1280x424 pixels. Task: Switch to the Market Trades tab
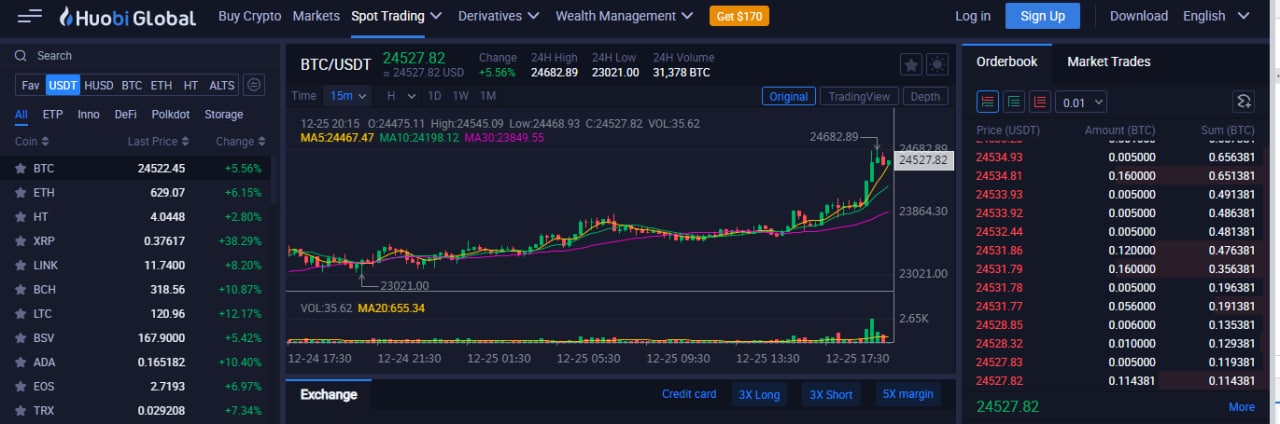pyautogui.click(x=1108, y=62)
